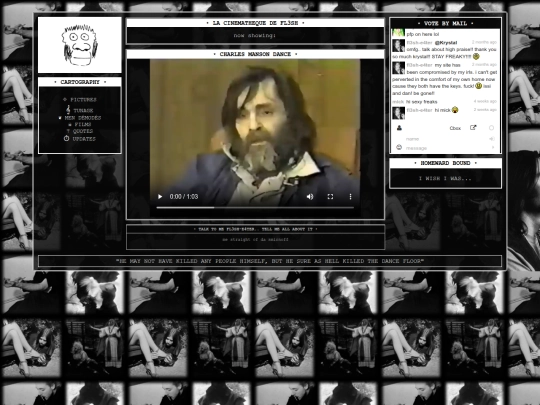The width and height of the screenshot is (540, 405).
Task: Open the Quotes page in Cartography
Action: [x=83, y=131]
